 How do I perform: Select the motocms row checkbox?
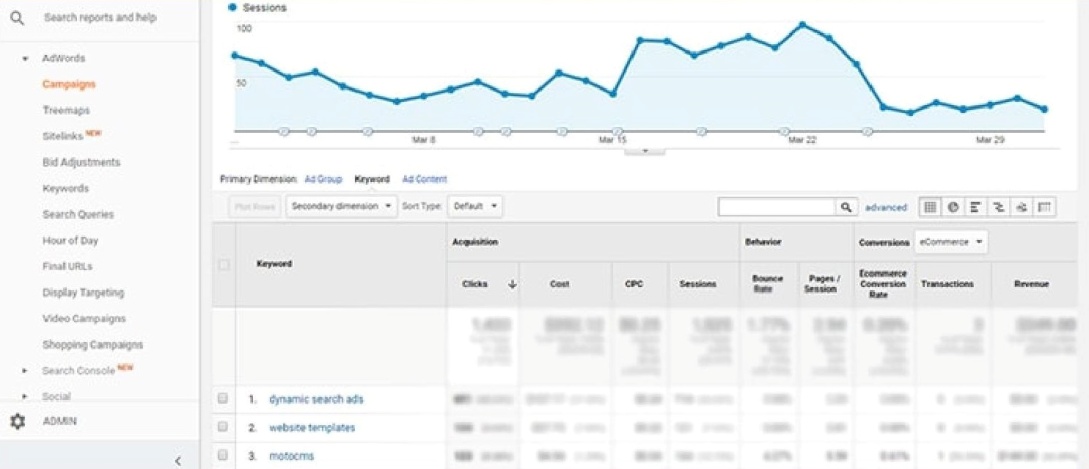223,455
